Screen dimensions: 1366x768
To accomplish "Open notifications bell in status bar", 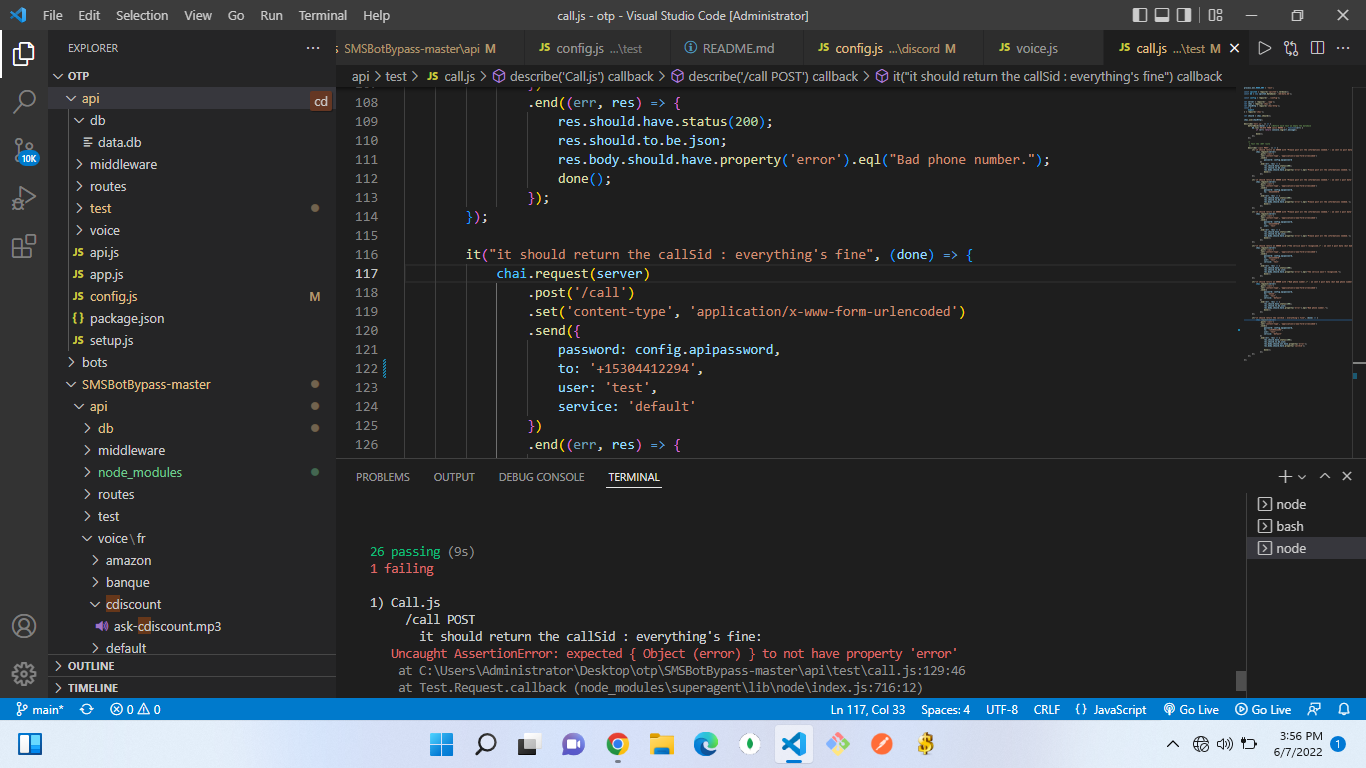I will tap(1342, 709).
